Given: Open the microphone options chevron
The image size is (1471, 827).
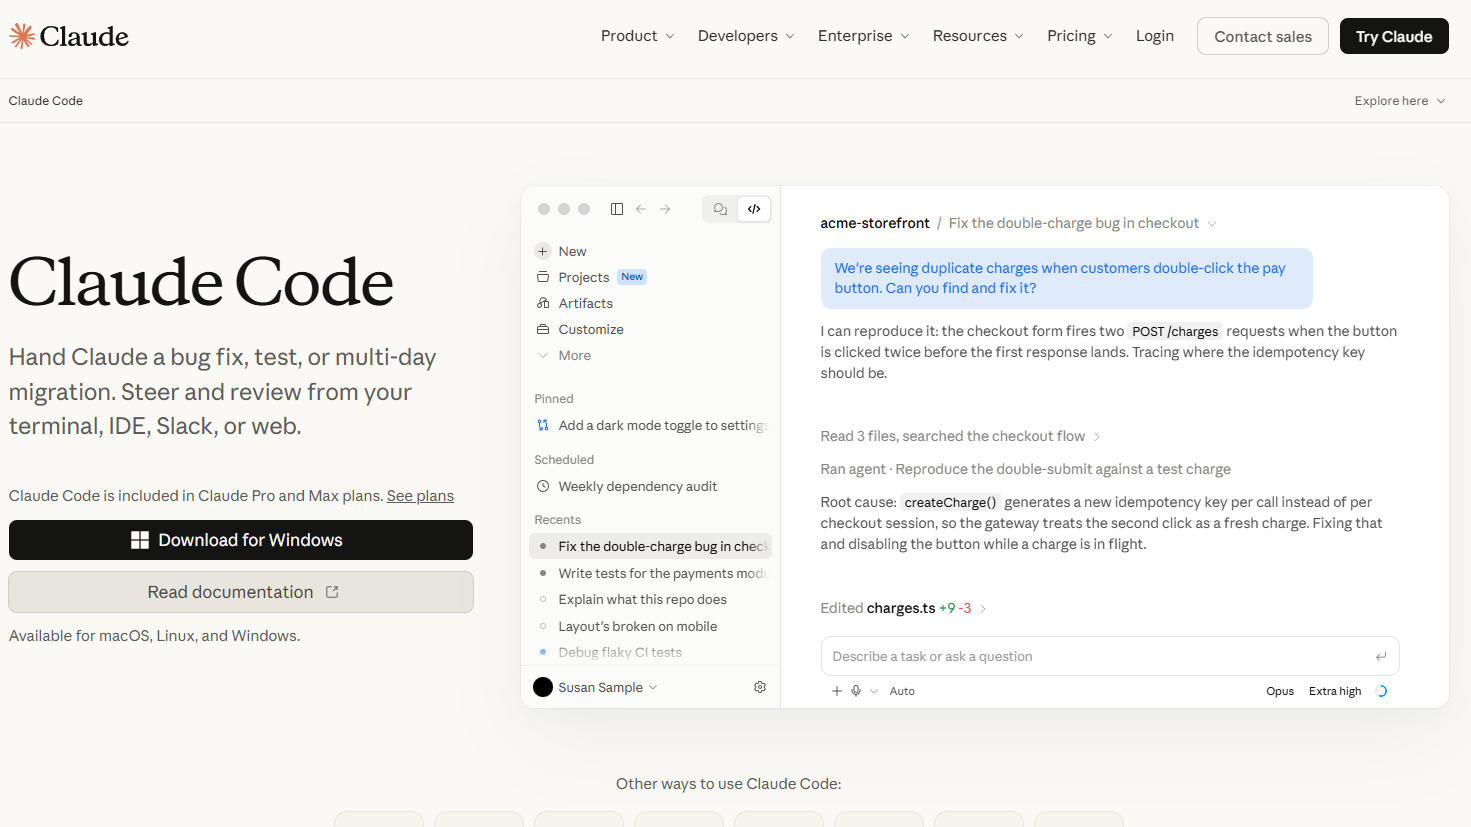Looking at the screenshot, I should [x=874, y=691].
